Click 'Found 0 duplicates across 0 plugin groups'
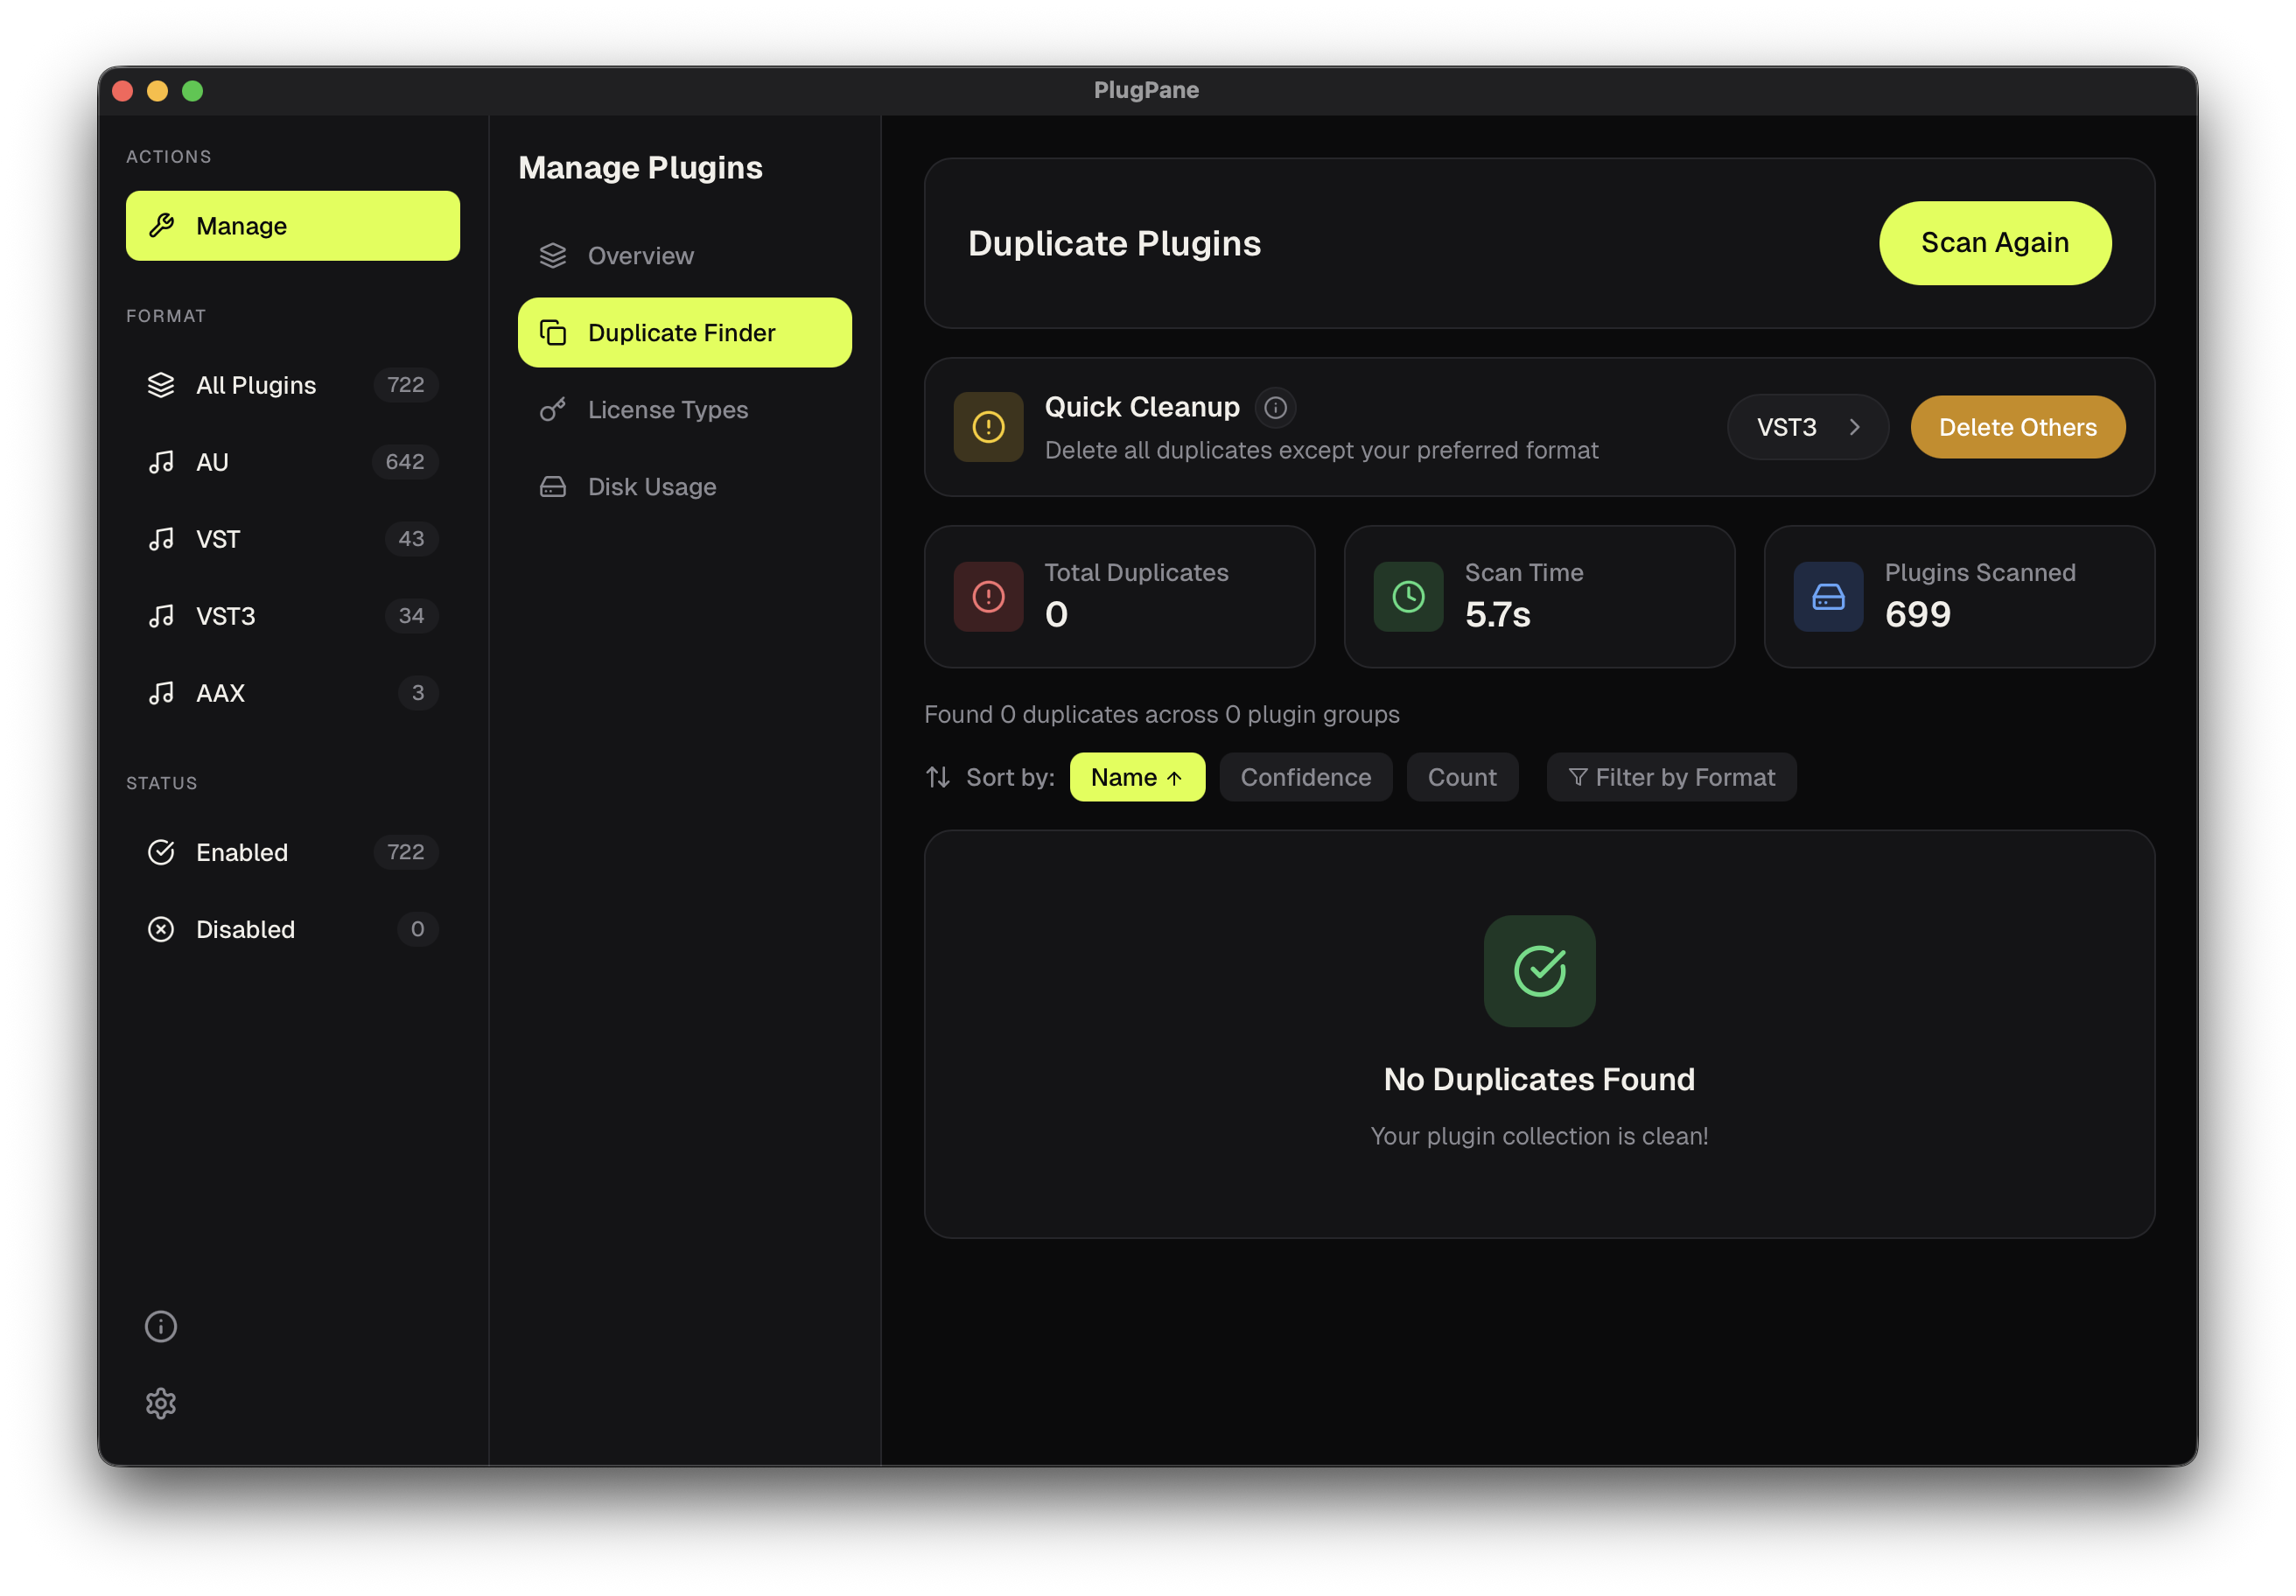The height and width of the screenshot is (1596, 2296). point(1161,714)
